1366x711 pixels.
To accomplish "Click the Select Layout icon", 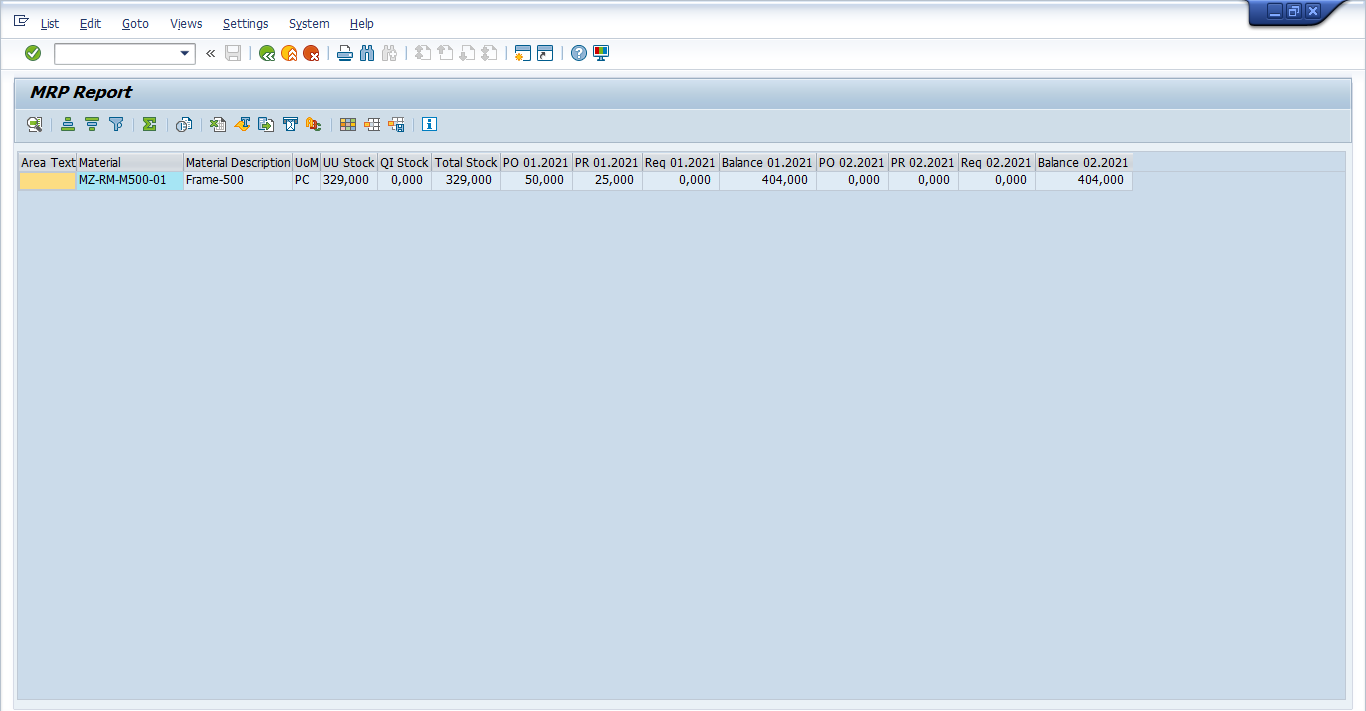I will [372, 124].
